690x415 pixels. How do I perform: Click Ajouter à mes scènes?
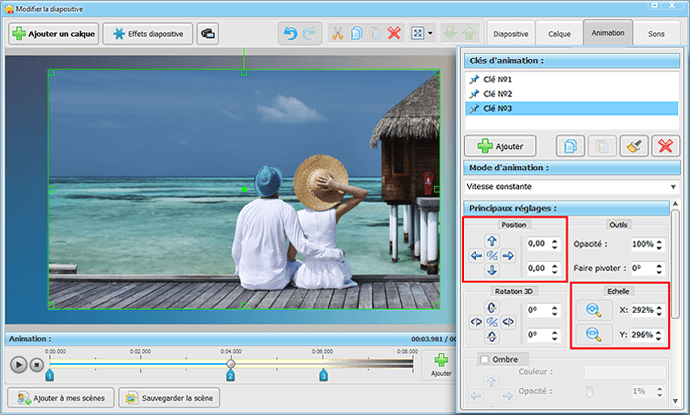point(61,398)
